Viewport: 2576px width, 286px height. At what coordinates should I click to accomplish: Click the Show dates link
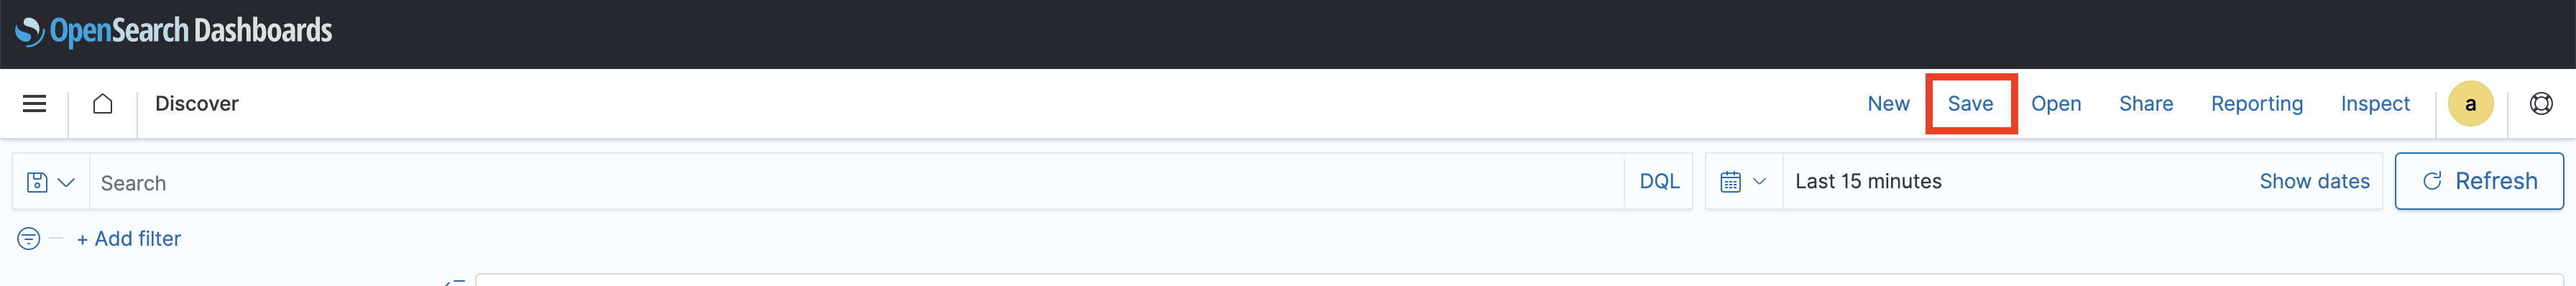(2314, 181)
